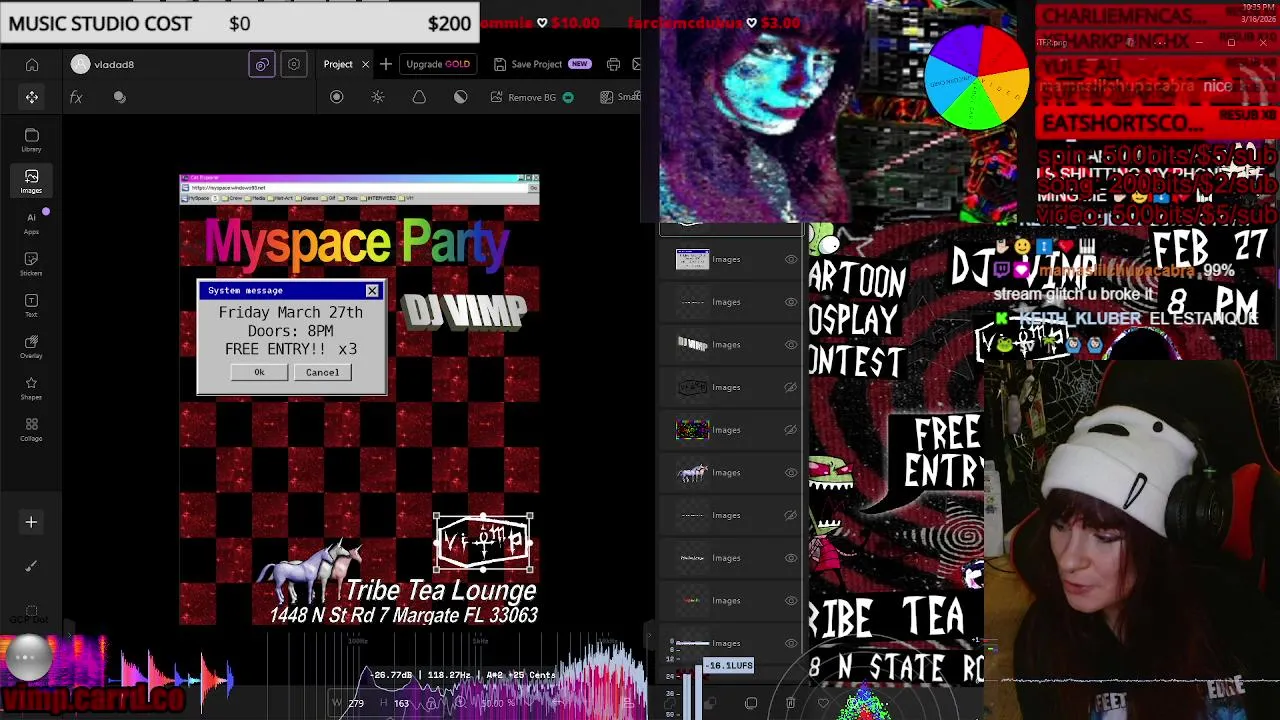Open the fx effects panel
The height and width of the screenshot is (720, 1280).
tap(76, 97)
